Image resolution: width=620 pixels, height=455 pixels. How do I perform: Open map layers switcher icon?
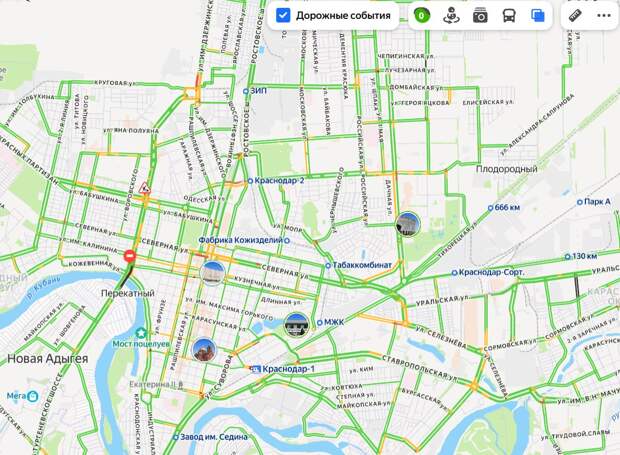tap(538, 16)
